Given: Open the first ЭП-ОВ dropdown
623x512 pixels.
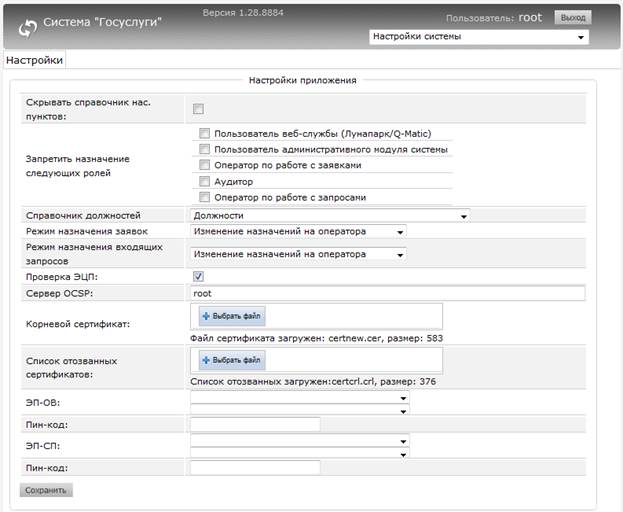Looking at the screenshot, I should (x=299, y=397).
